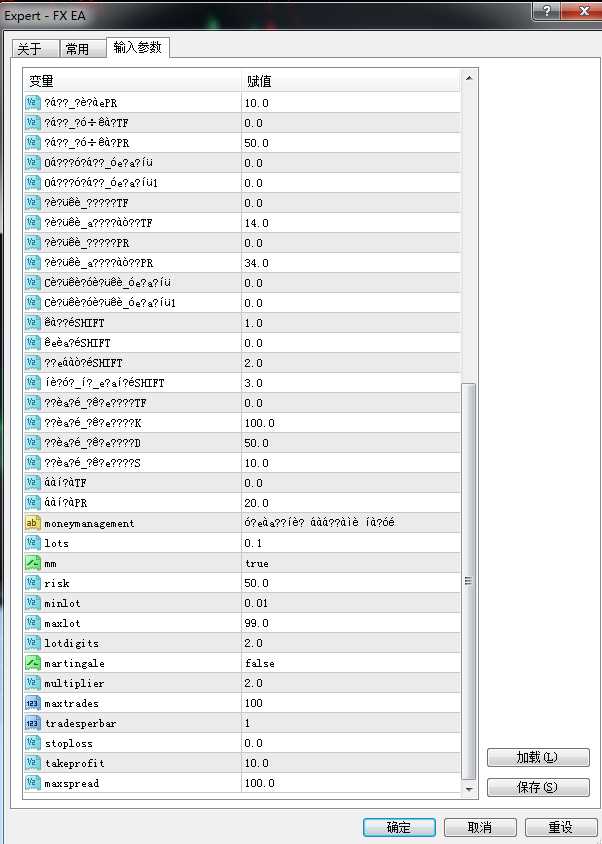Image resolution: width=602 pixels, height=844 pixels.
Task: Select the icon beside lots variable
Action: click(32, 543)
